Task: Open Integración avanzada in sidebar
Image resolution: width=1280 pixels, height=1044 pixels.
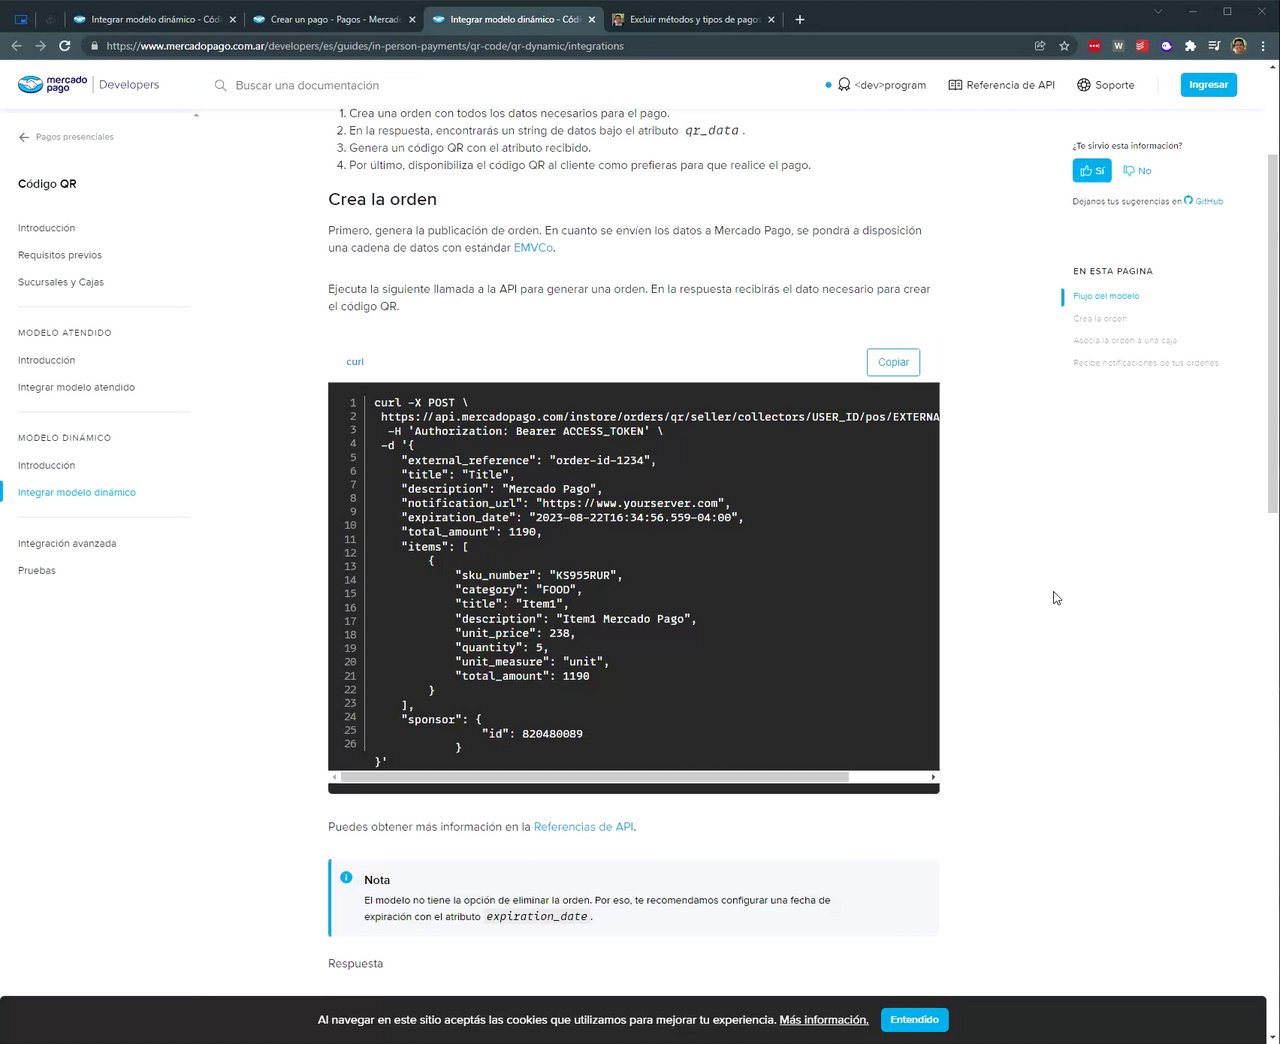Action: click(x=67, y=544)
